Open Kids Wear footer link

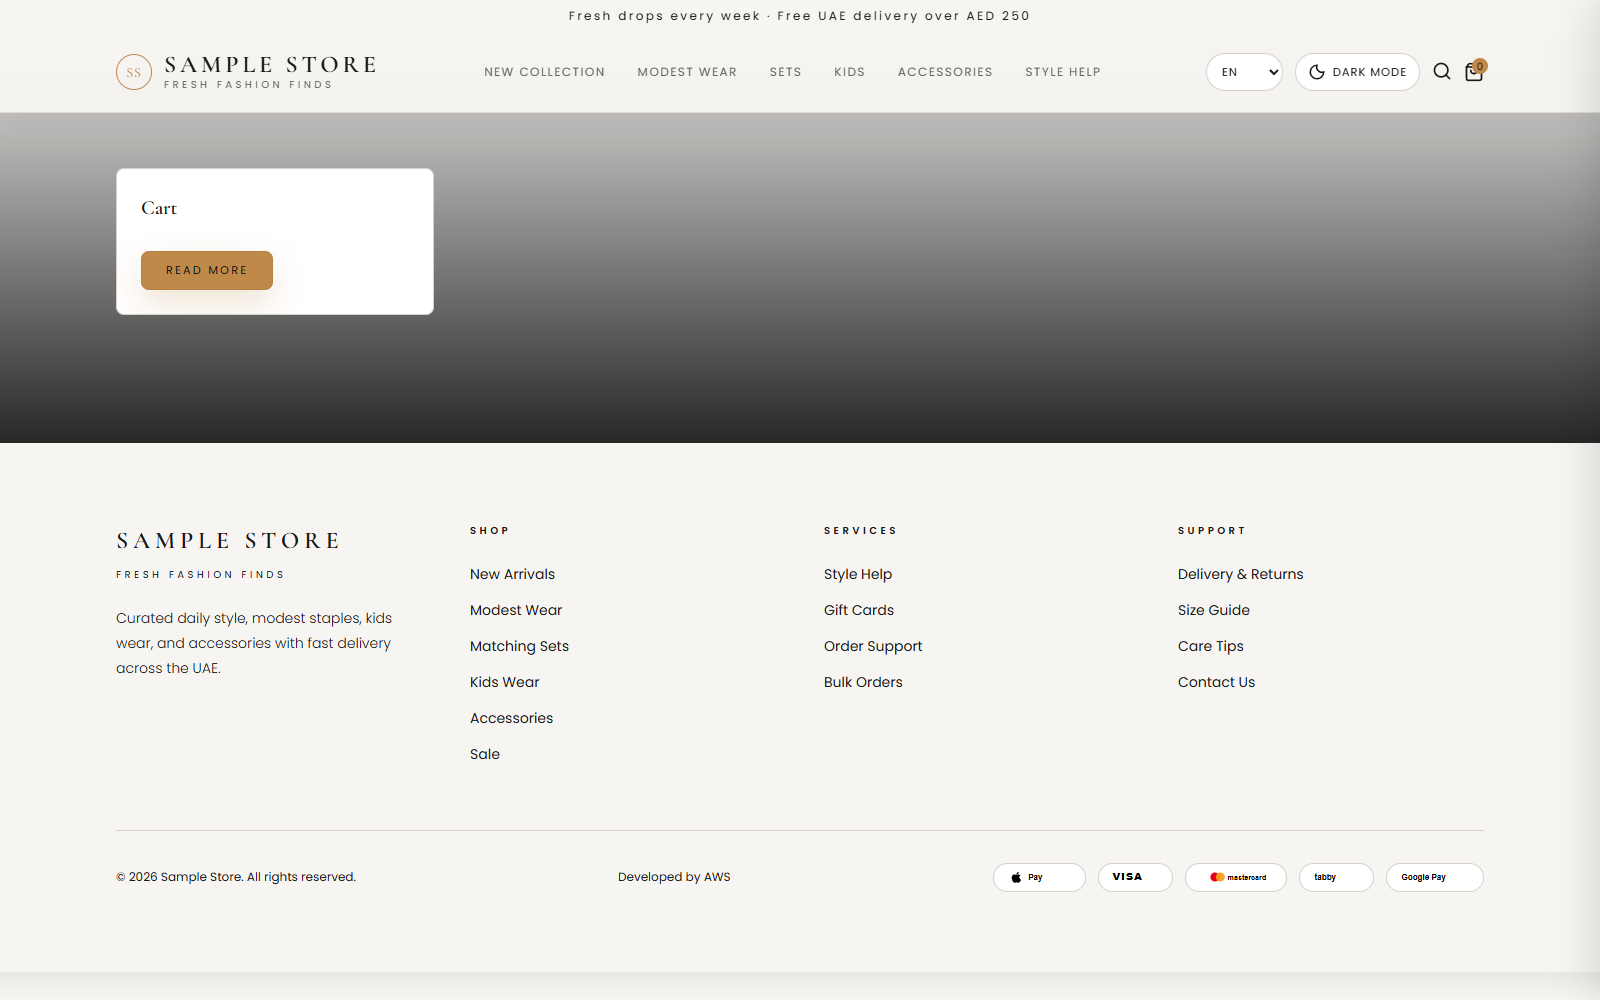point(505,682)
